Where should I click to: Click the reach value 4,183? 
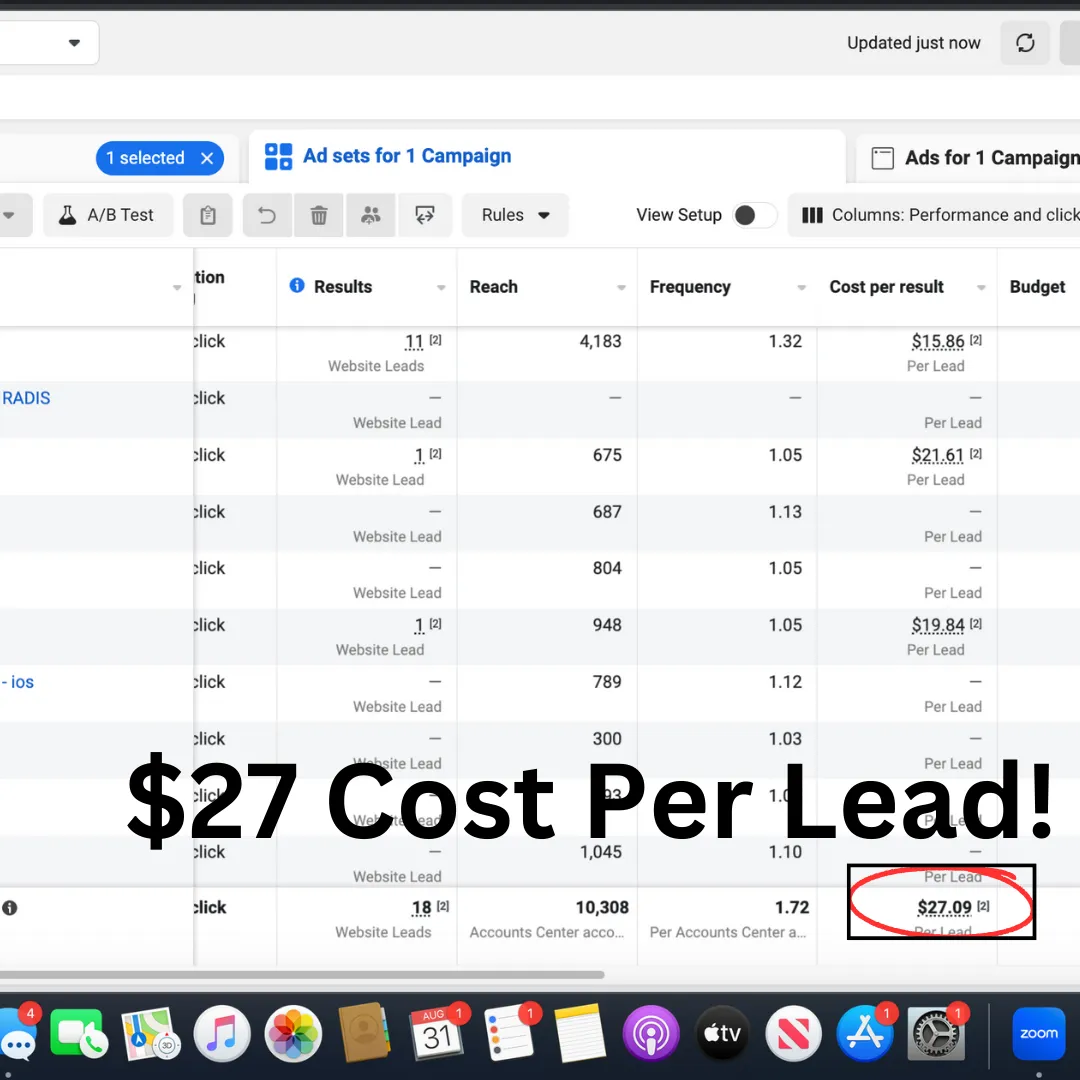coord(600,342)
